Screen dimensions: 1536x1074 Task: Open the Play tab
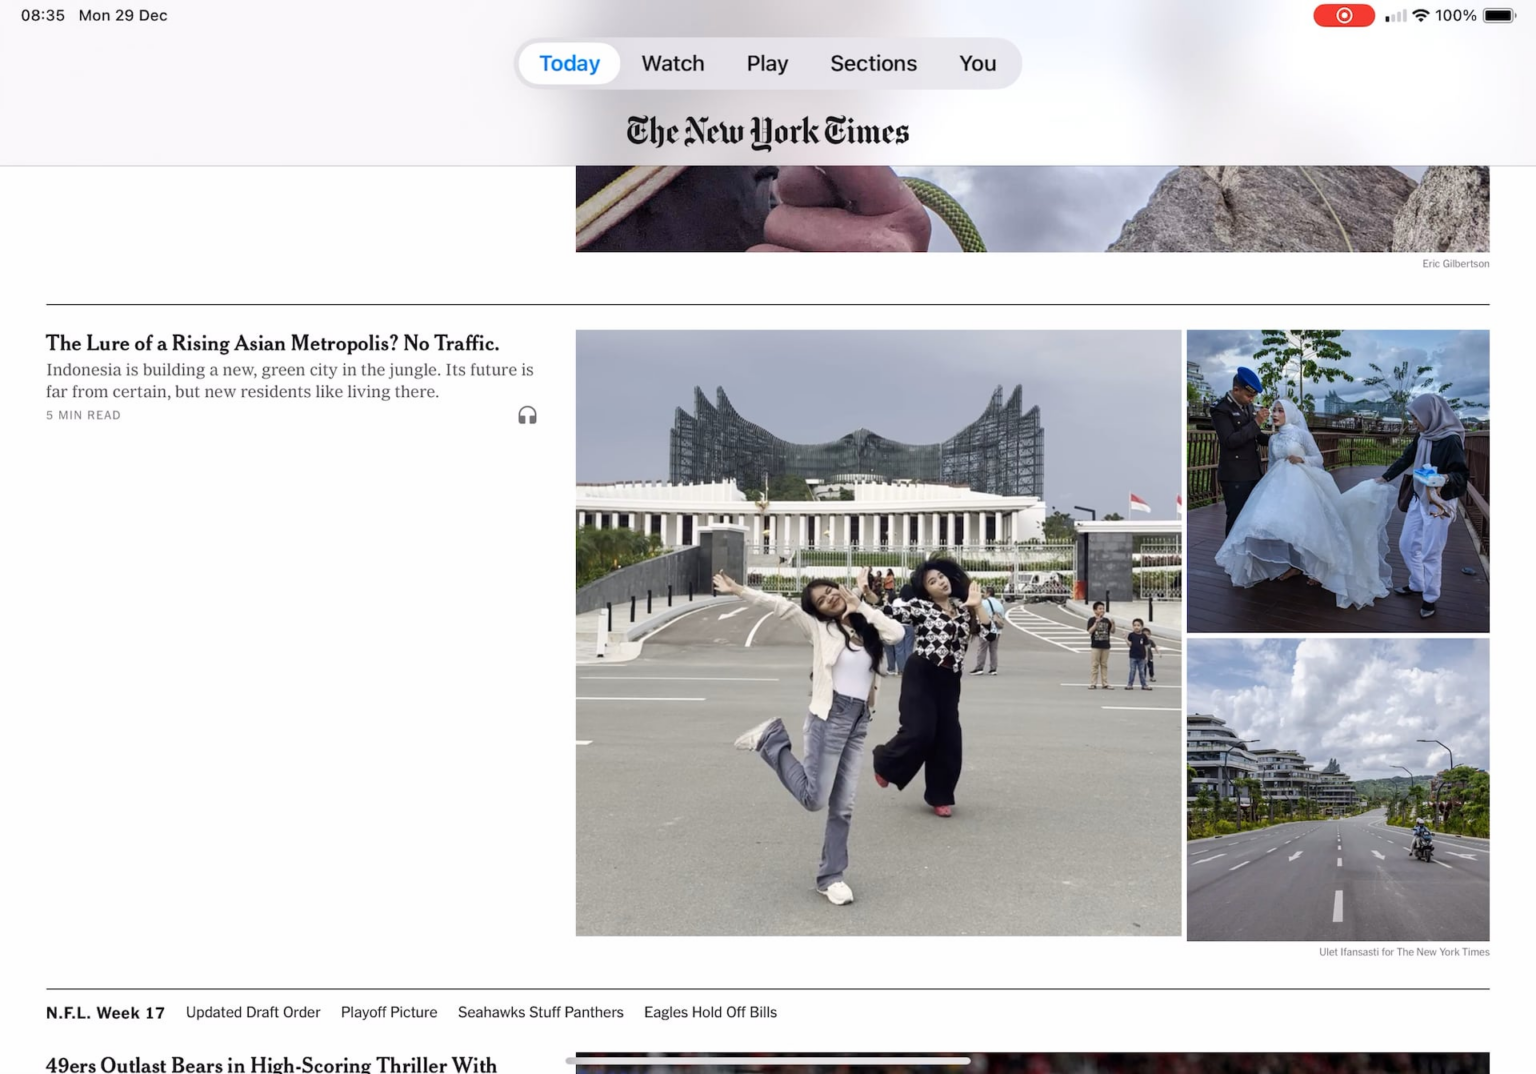point(767,63)
